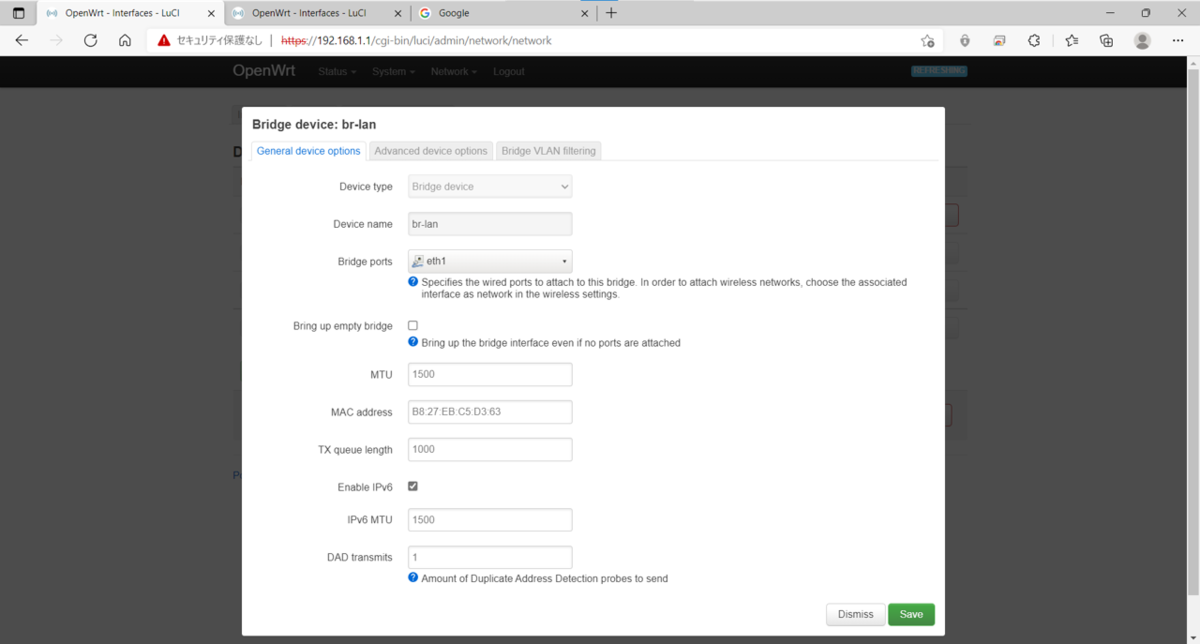The width and height of the screenshot is (1200, 644).
Task: Click the help icon under Bridge ports
Action: tap(413, 282)
